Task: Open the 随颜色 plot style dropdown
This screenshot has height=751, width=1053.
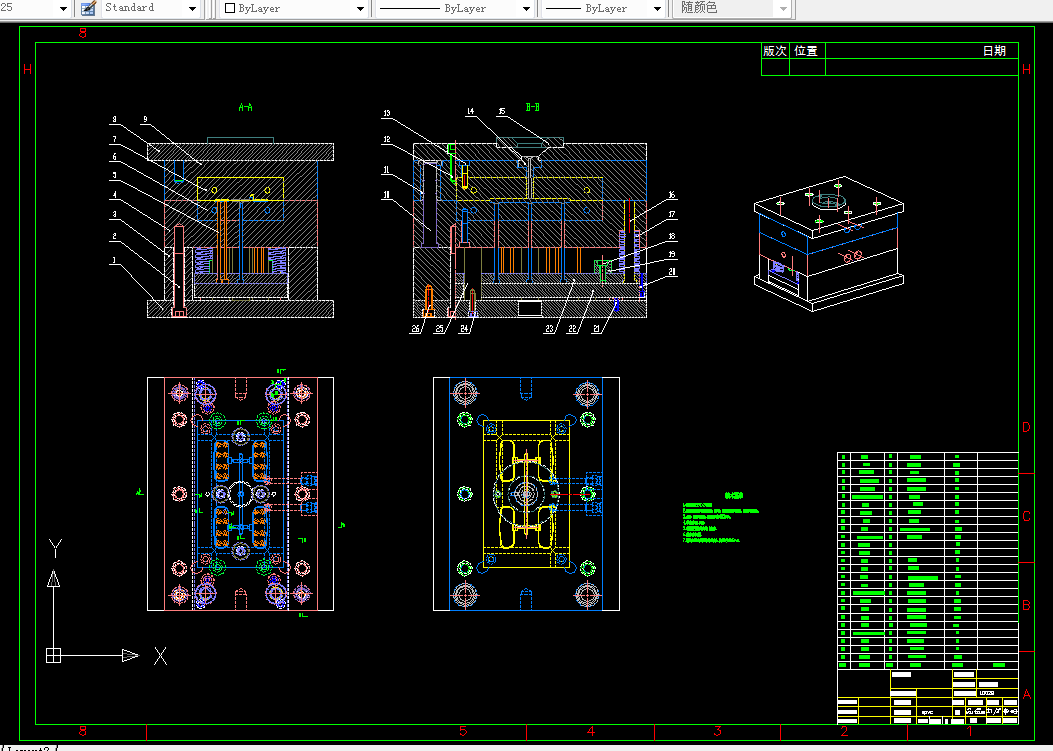Action: [783, 9]
